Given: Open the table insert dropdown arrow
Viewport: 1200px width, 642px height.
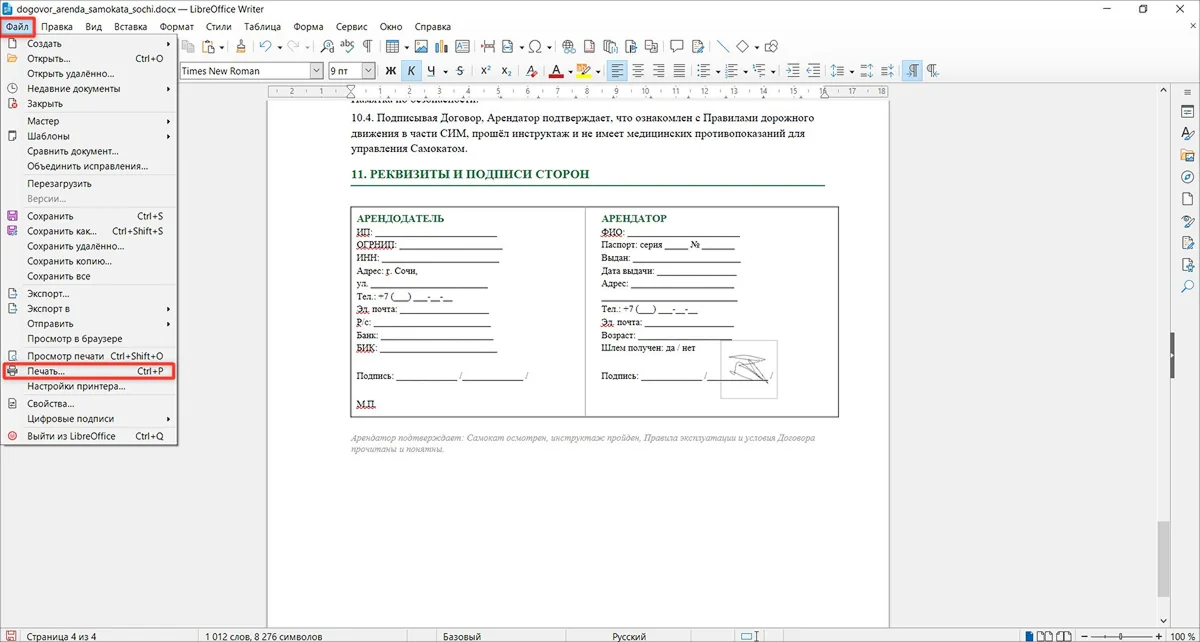Looking at the screenshot, I should (405, 46).
